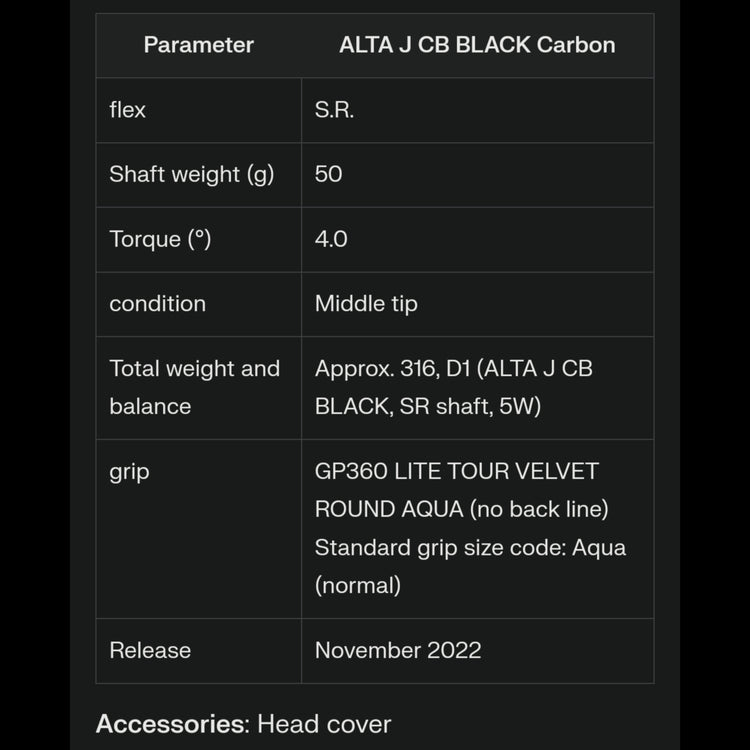
Task: Select the November 2022 release value
Action: (x=398, y=650)
